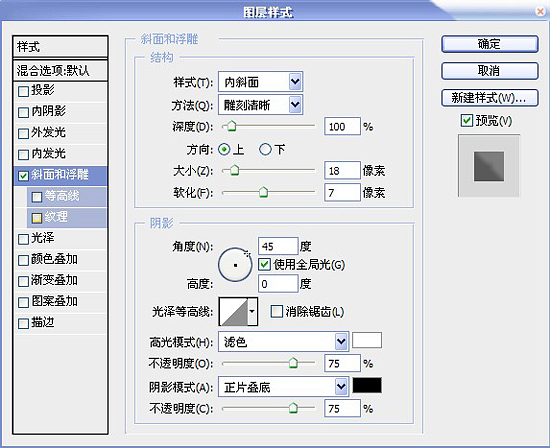550x448 pixels.
Task: Select the 纹理 sub-entry
Action: (67, 218)
